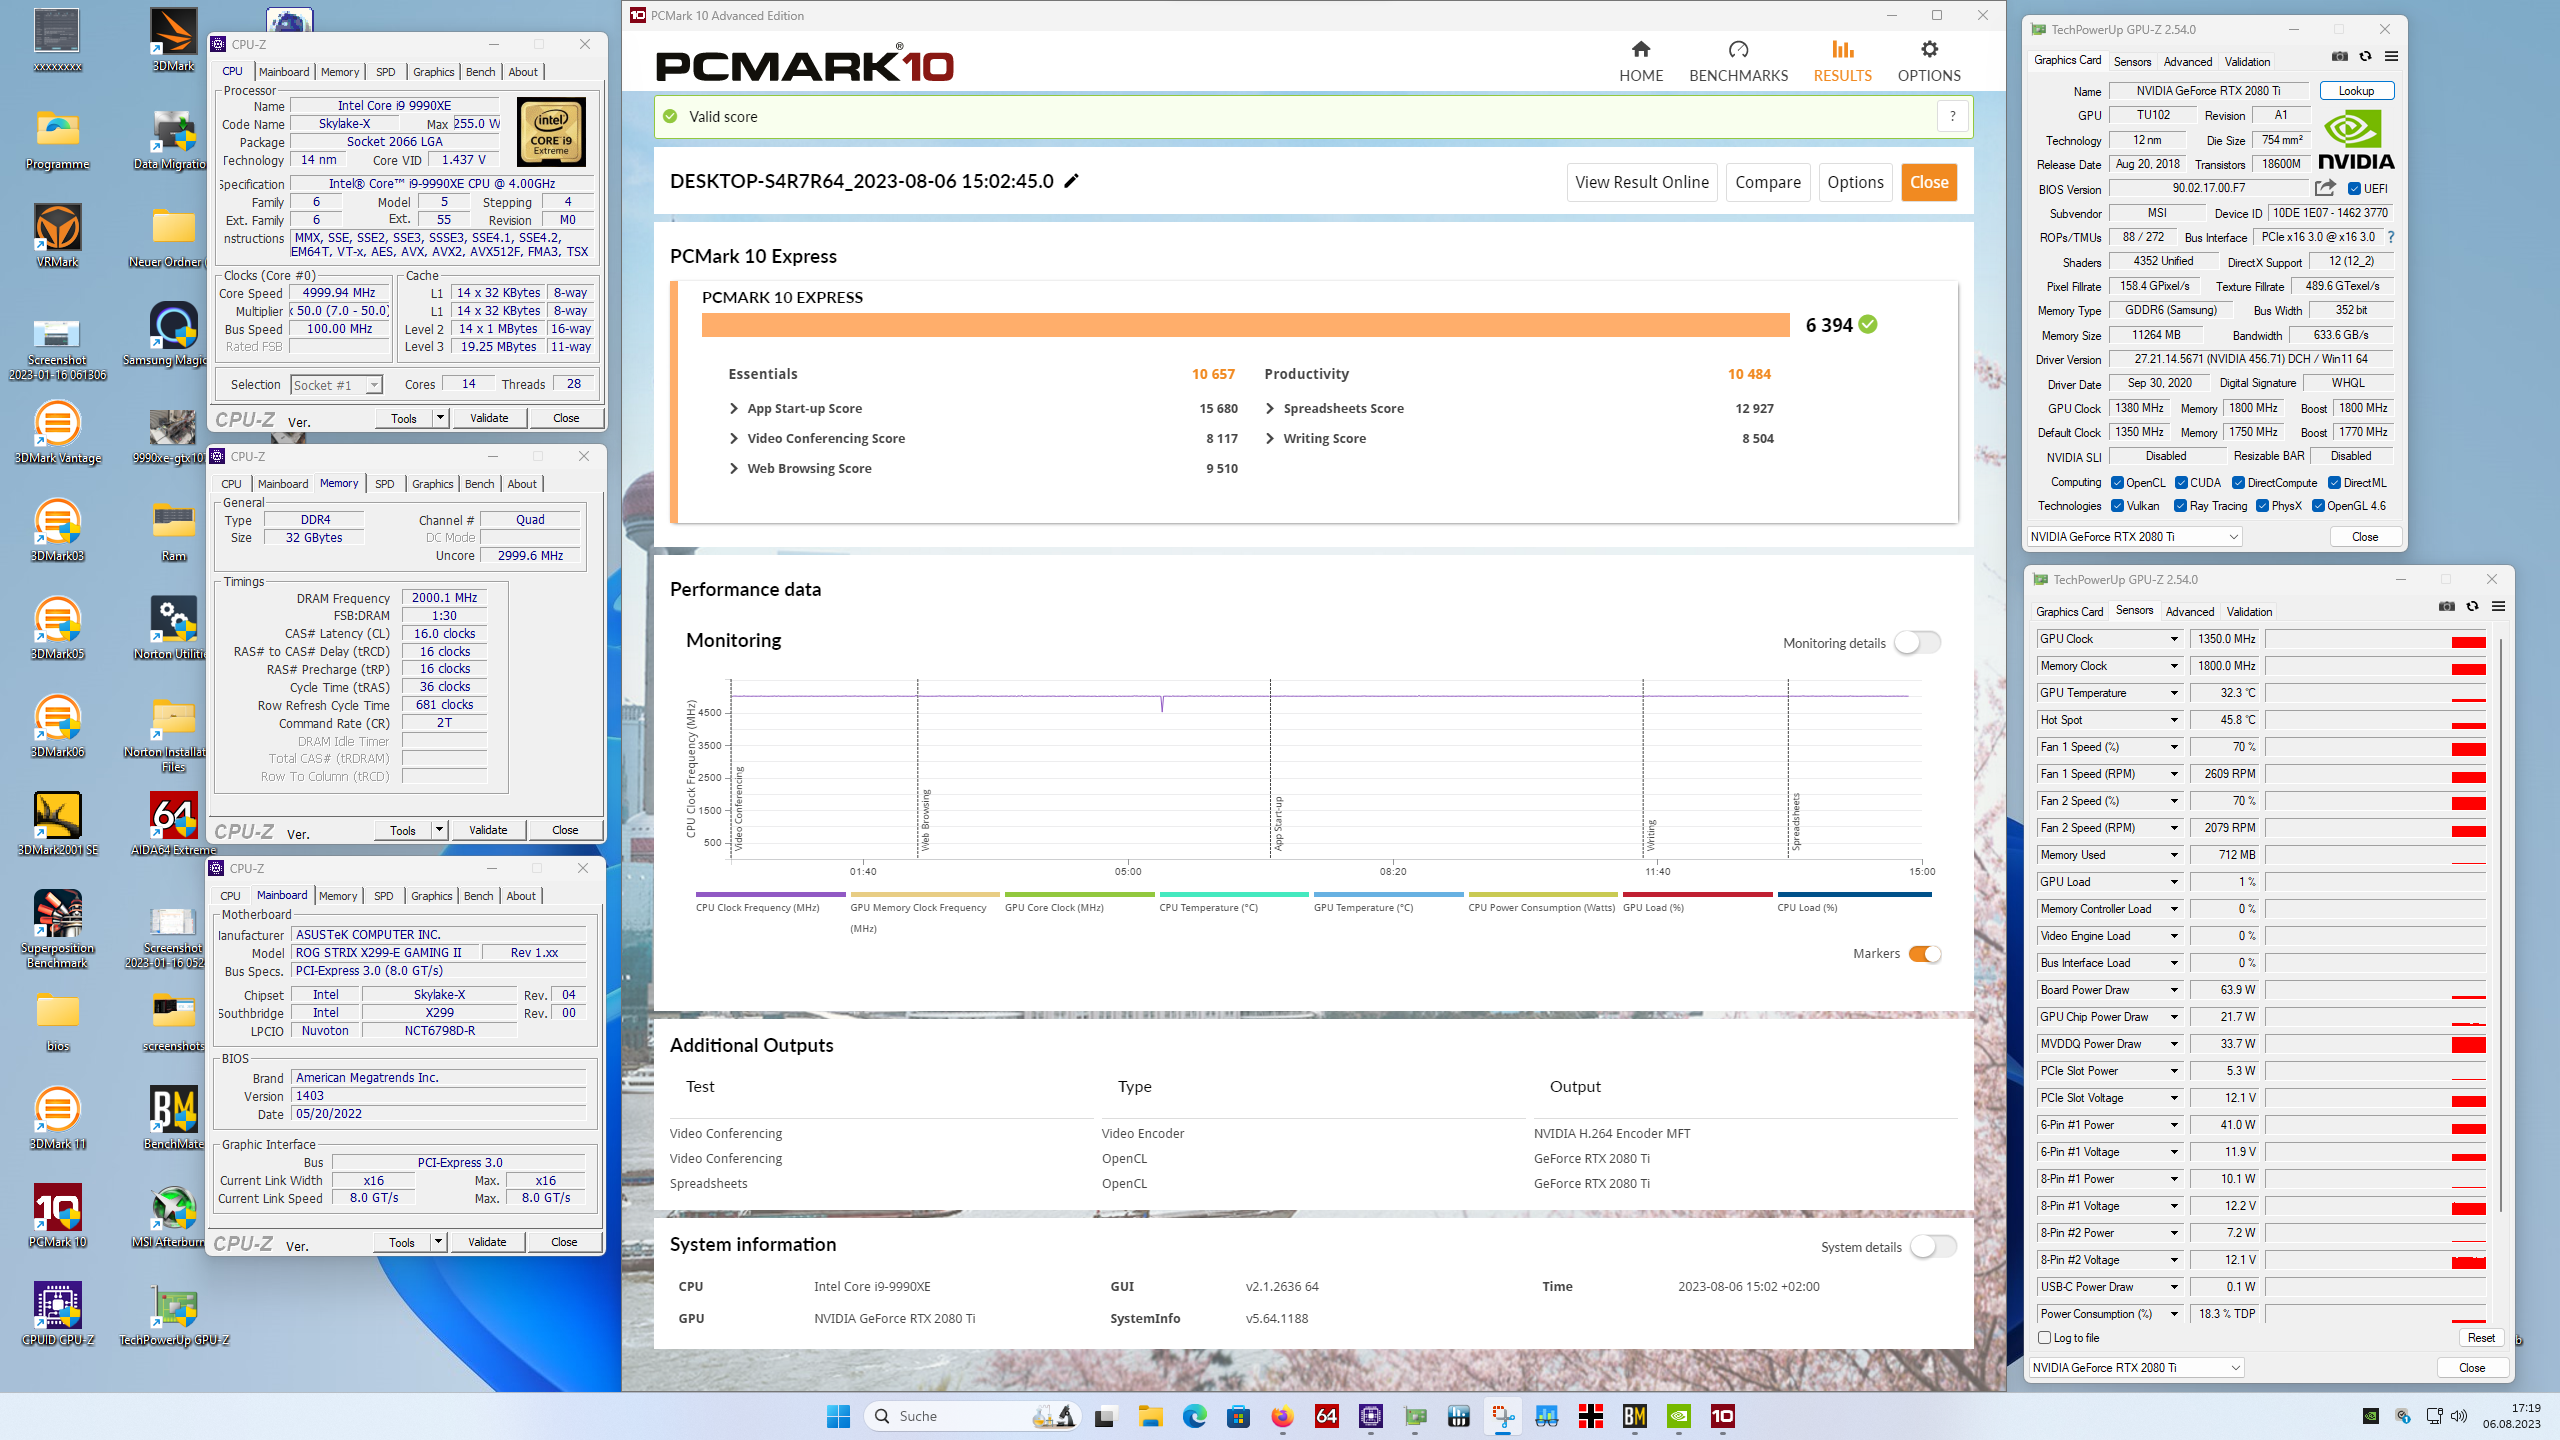The height and width of the screenshot is (1440, 2560).
Task: Open PCMark 10 Home page icon
Action: 1641,49
